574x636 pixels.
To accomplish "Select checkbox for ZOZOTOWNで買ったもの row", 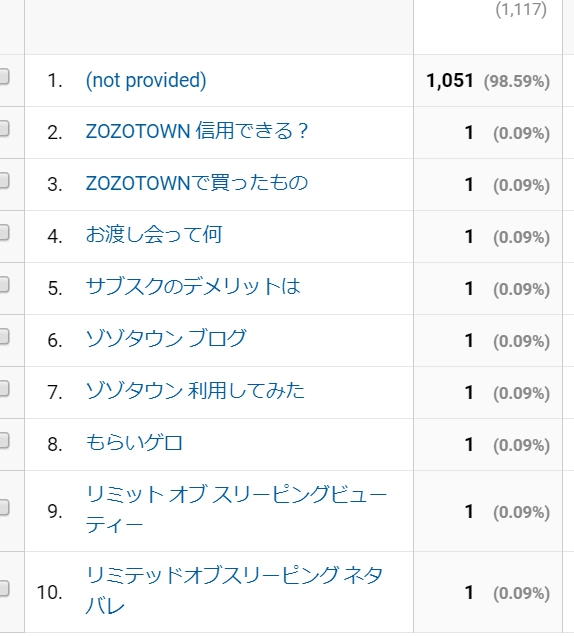I will click(x=3, y=180).
